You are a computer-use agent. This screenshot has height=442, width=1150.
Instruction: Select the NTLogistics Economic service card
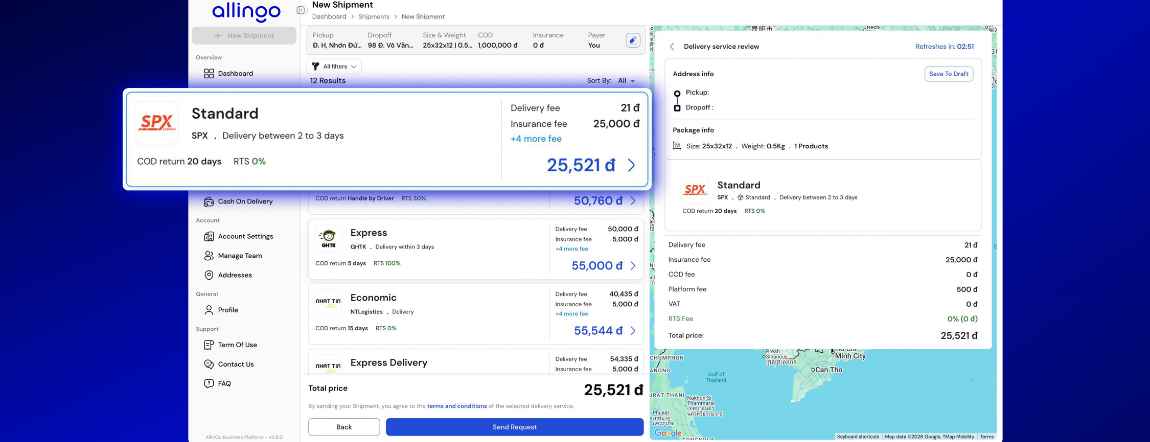476,314
